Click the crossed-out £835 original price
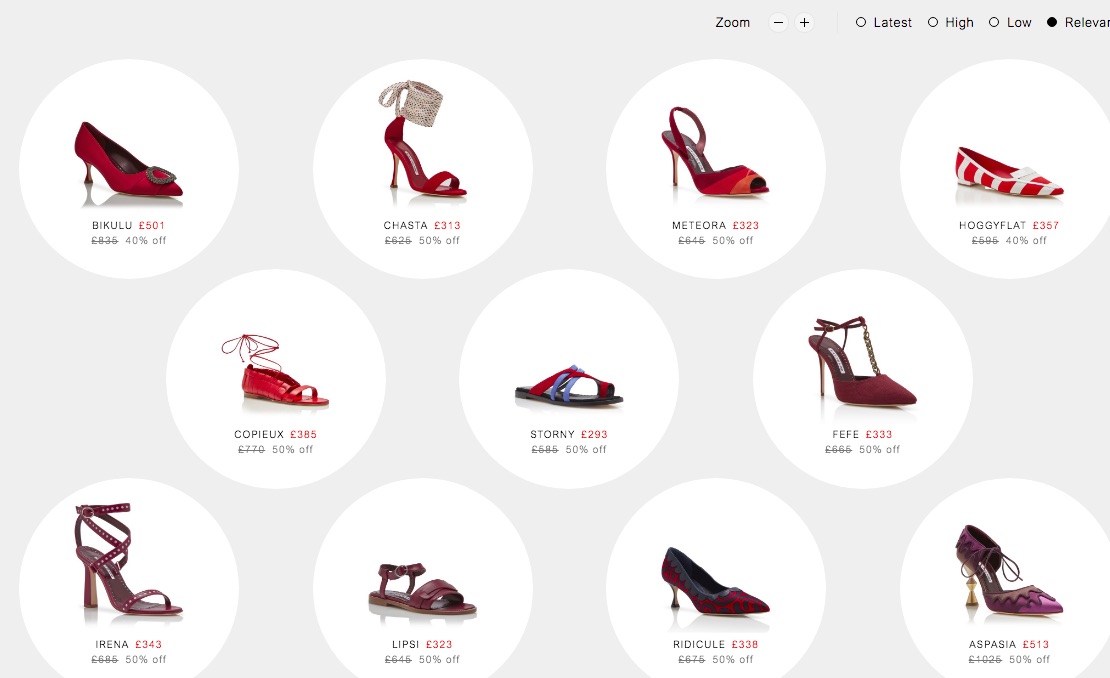The height and width of the screenshot is (678, 1110). (105, 241)
